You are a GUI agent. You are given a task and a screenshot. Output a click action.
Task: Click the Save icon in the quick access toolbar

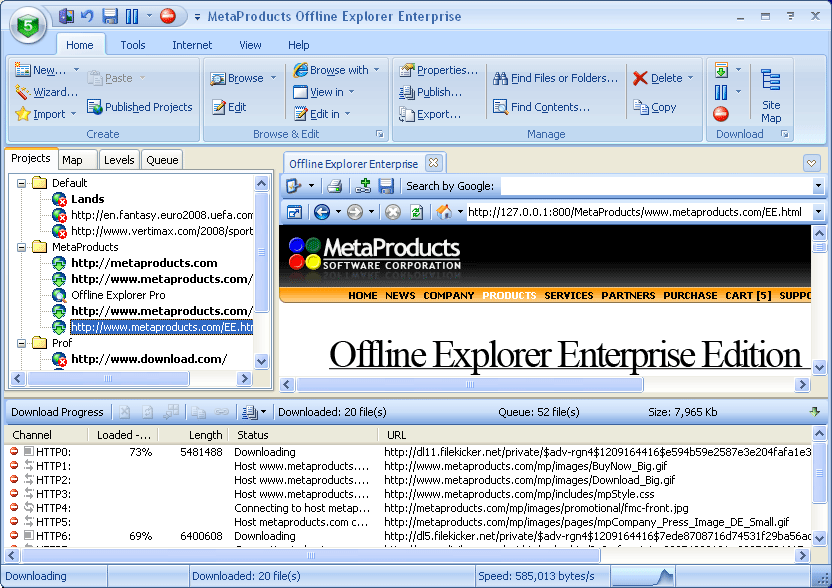110,16
